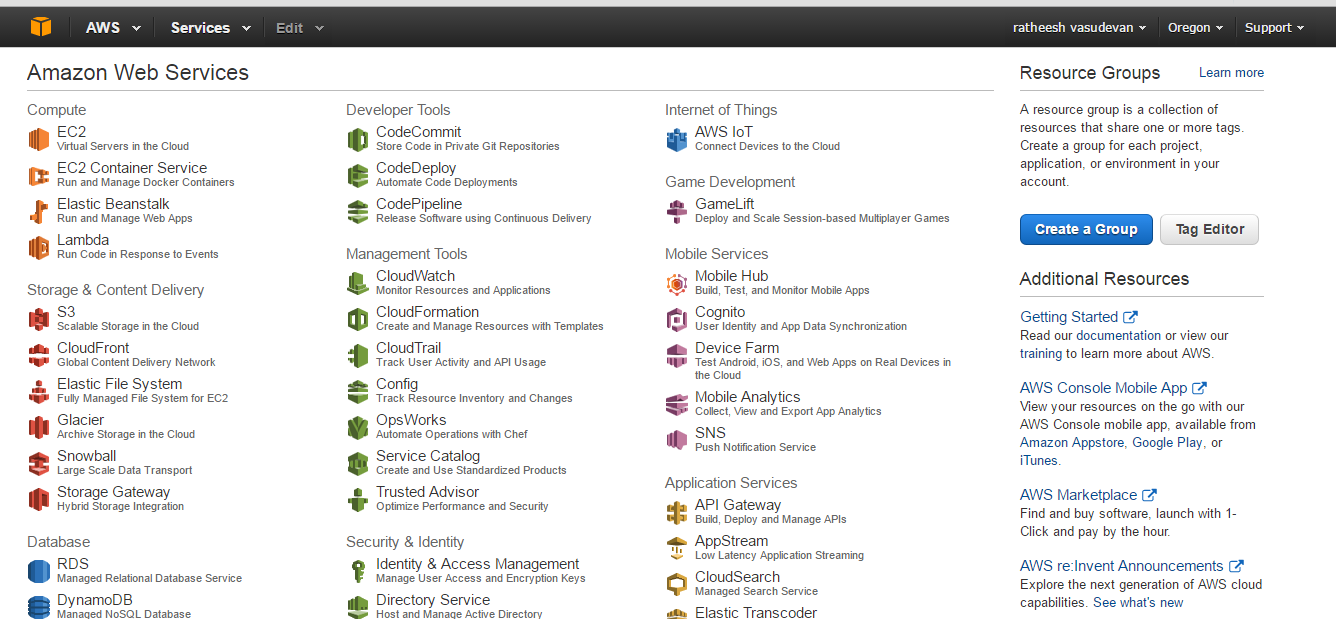Open the Amazon Appstore link

pos(1072,442)
